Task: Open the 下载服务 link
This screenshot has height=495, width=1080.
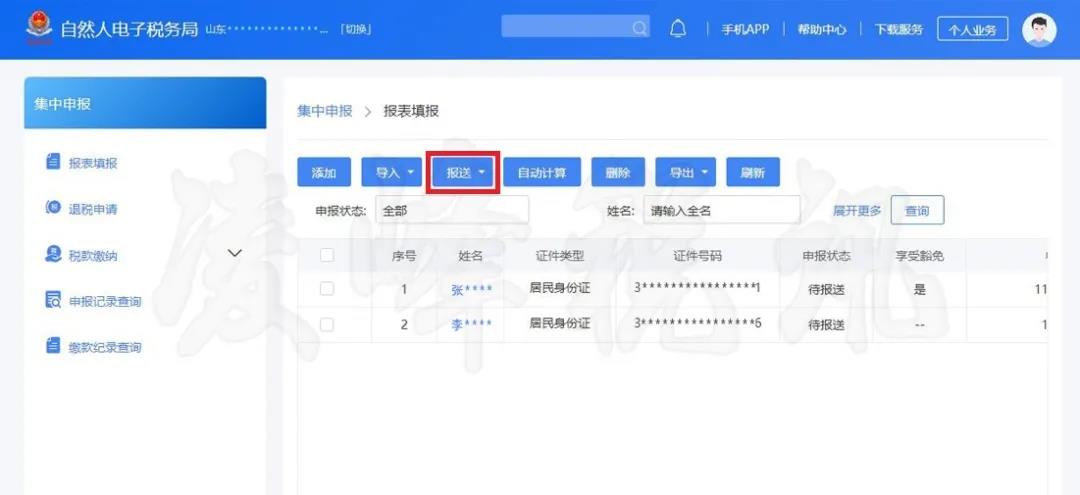Action: pos(899,30)
